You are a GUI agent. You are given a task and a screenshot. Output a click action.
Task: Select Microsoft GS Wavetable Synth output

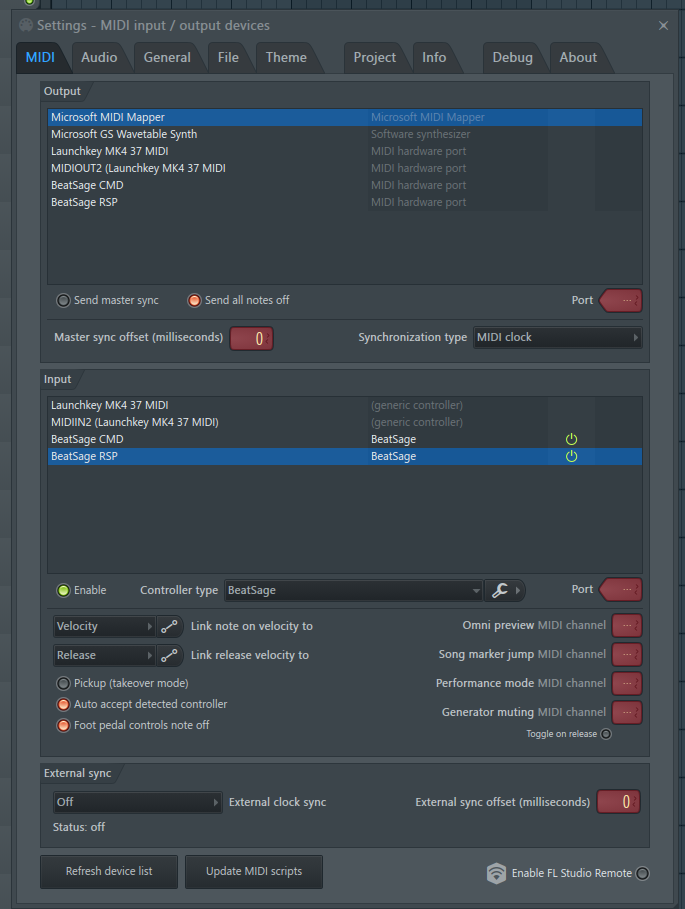point(345,134)
